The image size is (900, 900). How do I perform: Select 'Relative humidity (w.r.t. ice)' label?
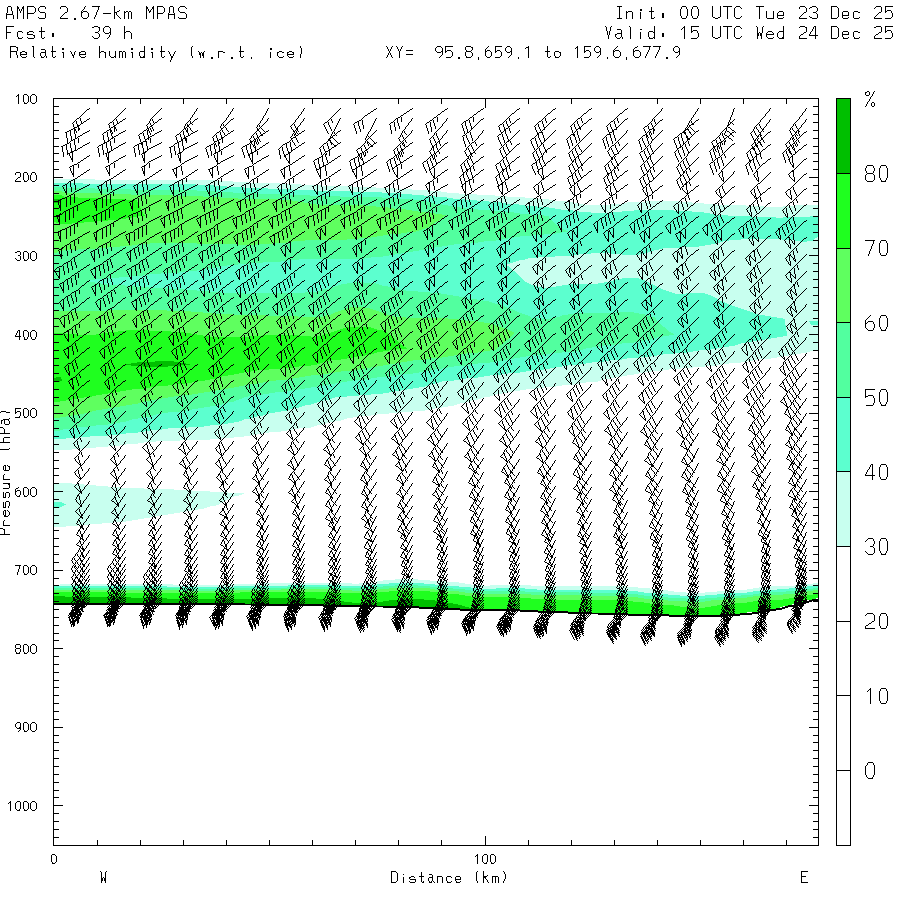156,53
